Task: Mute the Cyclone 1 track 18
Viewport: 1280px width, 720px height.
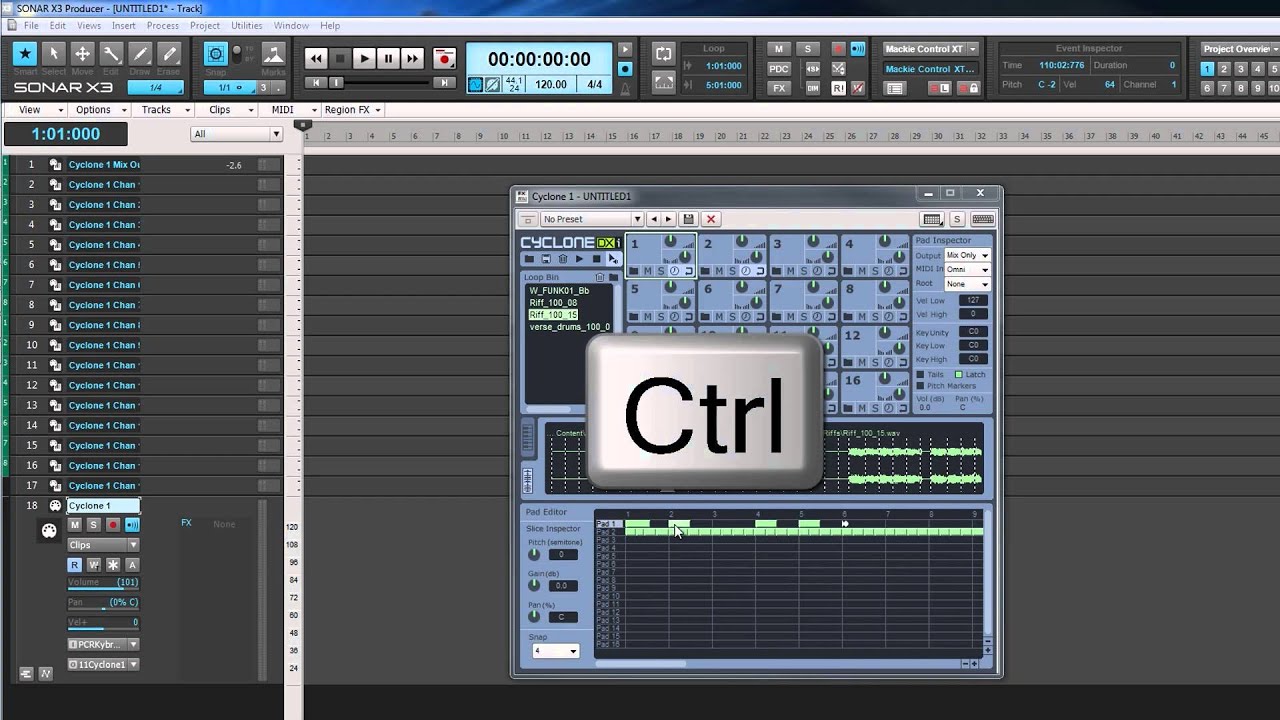Action: point(74,525)
